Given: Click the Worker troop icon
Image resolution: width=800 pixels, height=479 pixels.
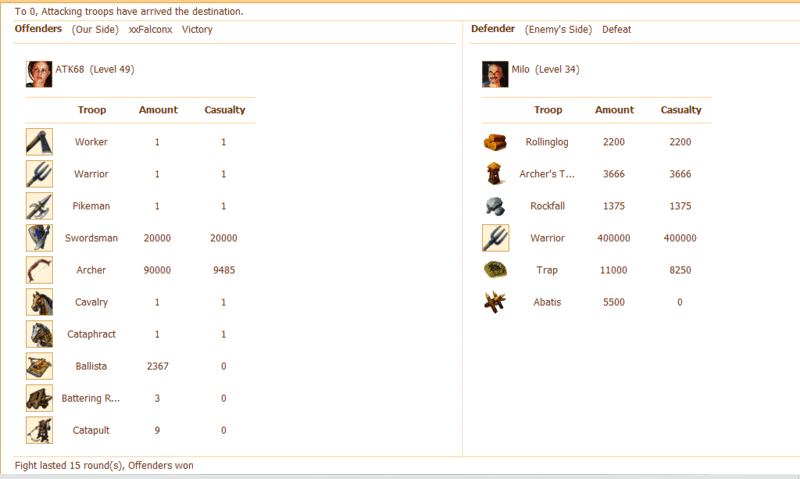Looking at the screenshot, I should pyautogui.click(x=39, y=142).
